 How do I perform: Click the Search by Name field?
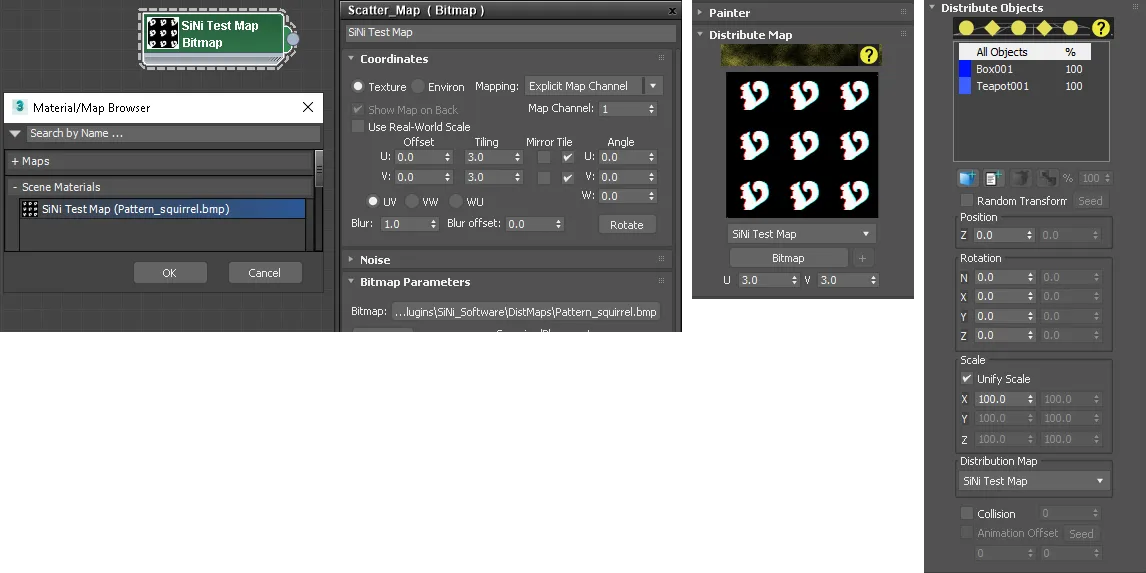coord(173,133)
